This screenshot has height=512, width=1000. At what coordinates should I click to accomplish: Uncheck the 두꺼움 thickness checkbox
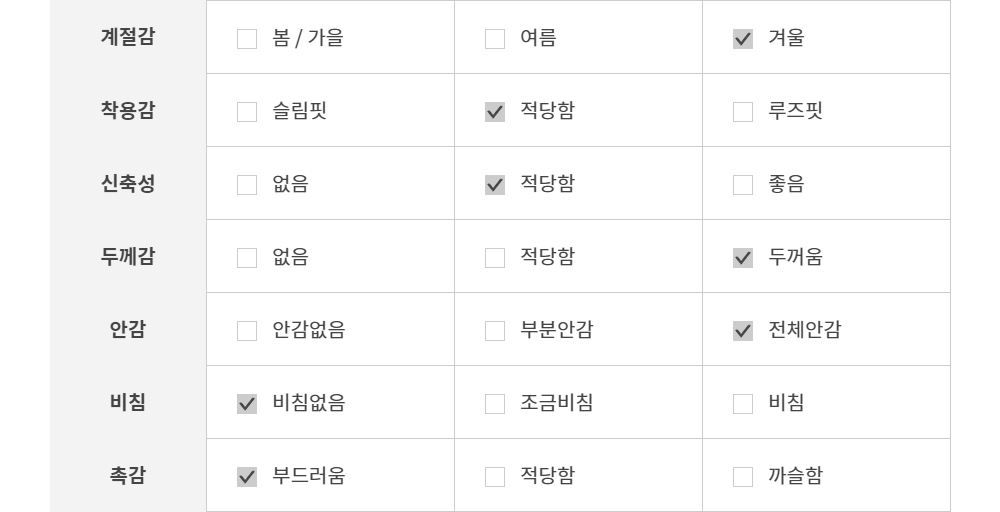click(x=743, y=258)
